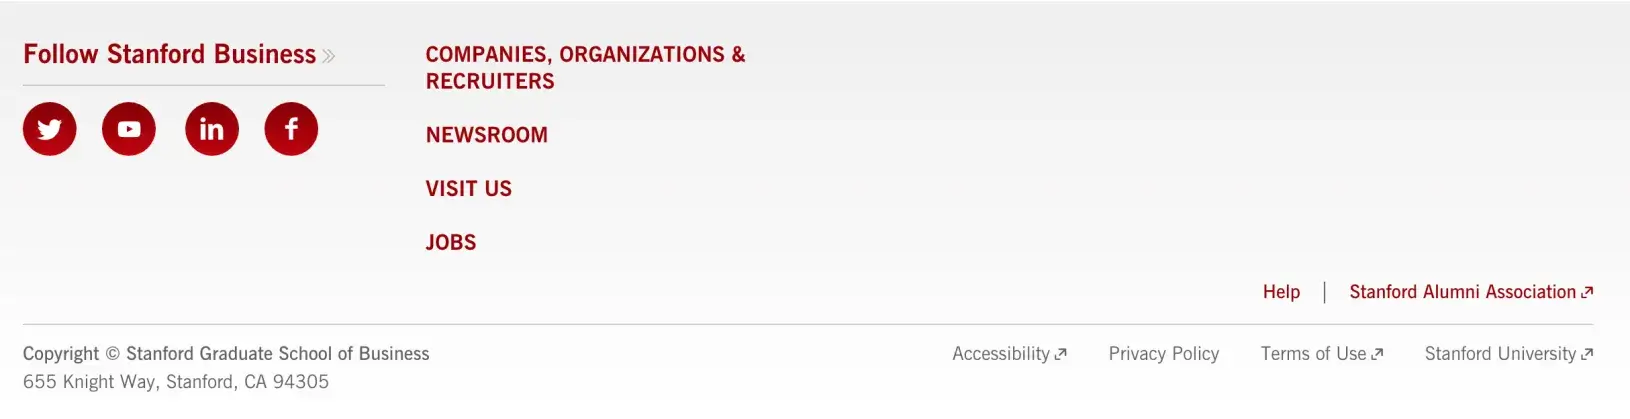Click the Help link

(x=1281, y=292)
